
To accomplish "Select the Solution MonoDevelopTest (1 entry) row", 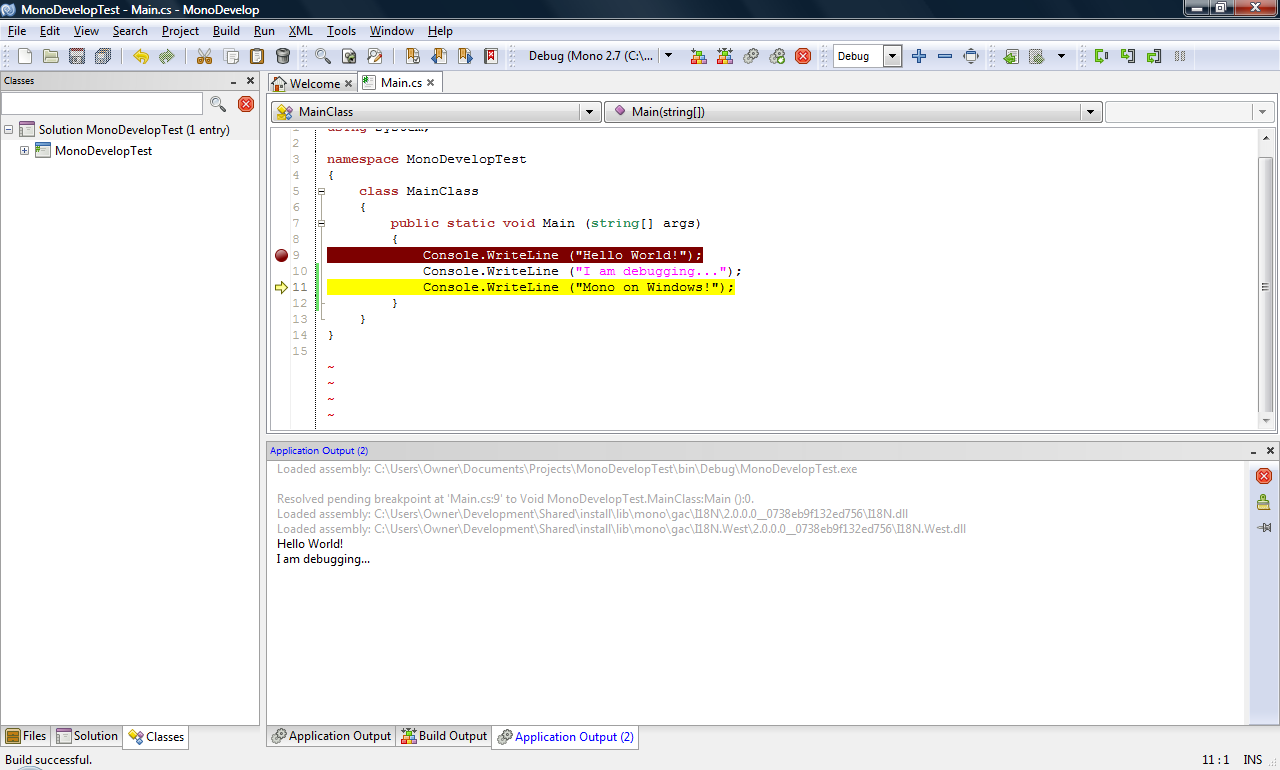I will (x=130, y=130).
